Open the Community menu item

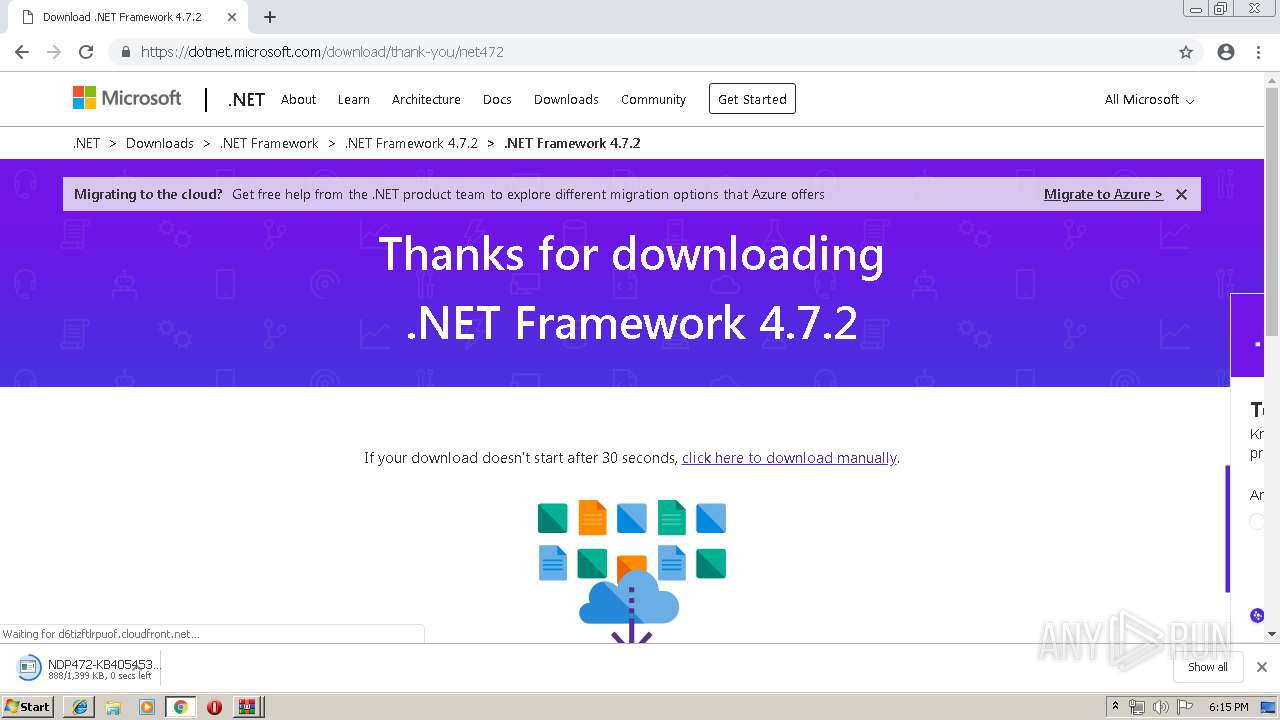(x=653, y=99)
